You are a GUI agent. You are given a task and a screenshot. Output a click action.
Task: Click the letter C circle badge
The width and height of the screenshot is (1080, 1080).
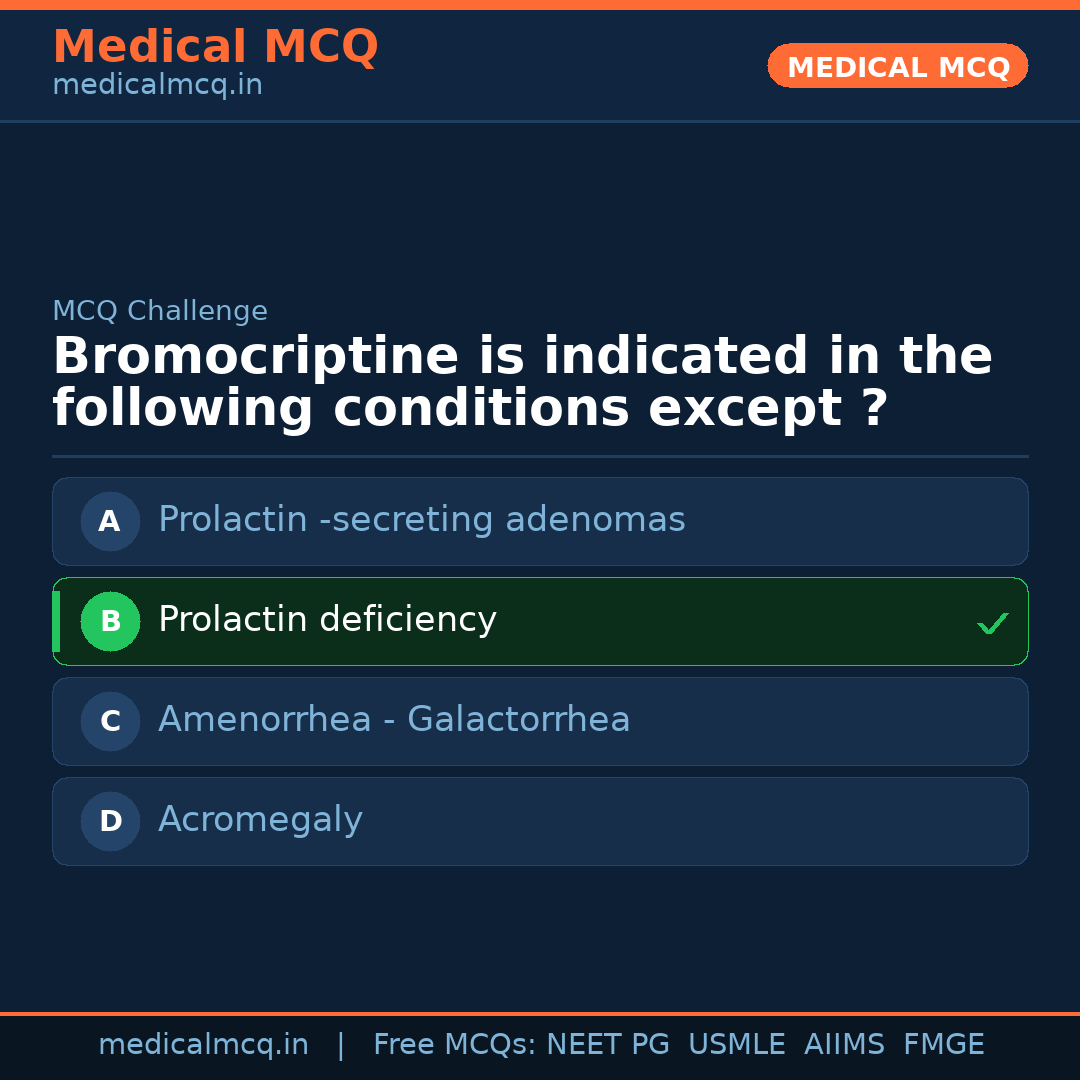pyautogui.click(x=110, y=721)
